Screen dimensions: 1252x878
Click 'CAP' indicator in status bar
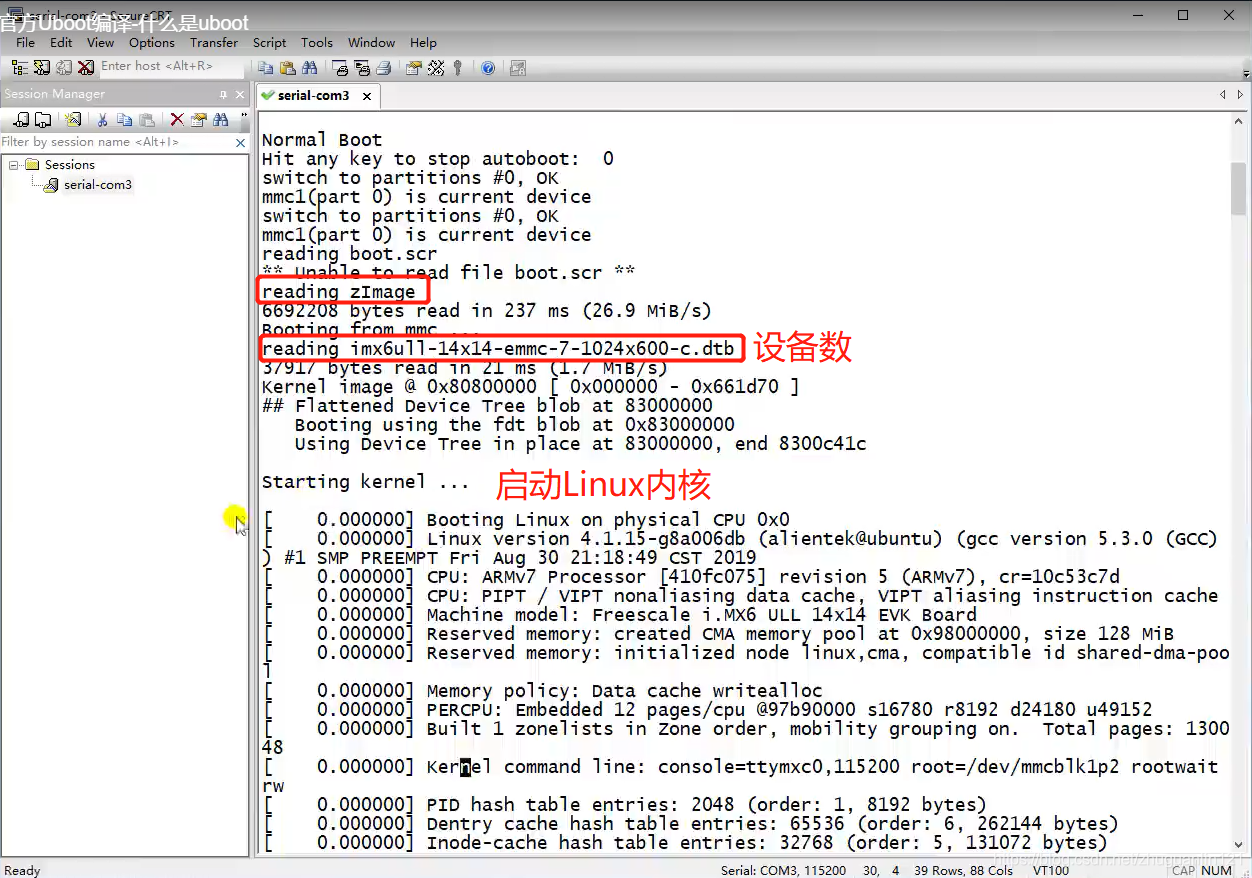coord(1185,870)
